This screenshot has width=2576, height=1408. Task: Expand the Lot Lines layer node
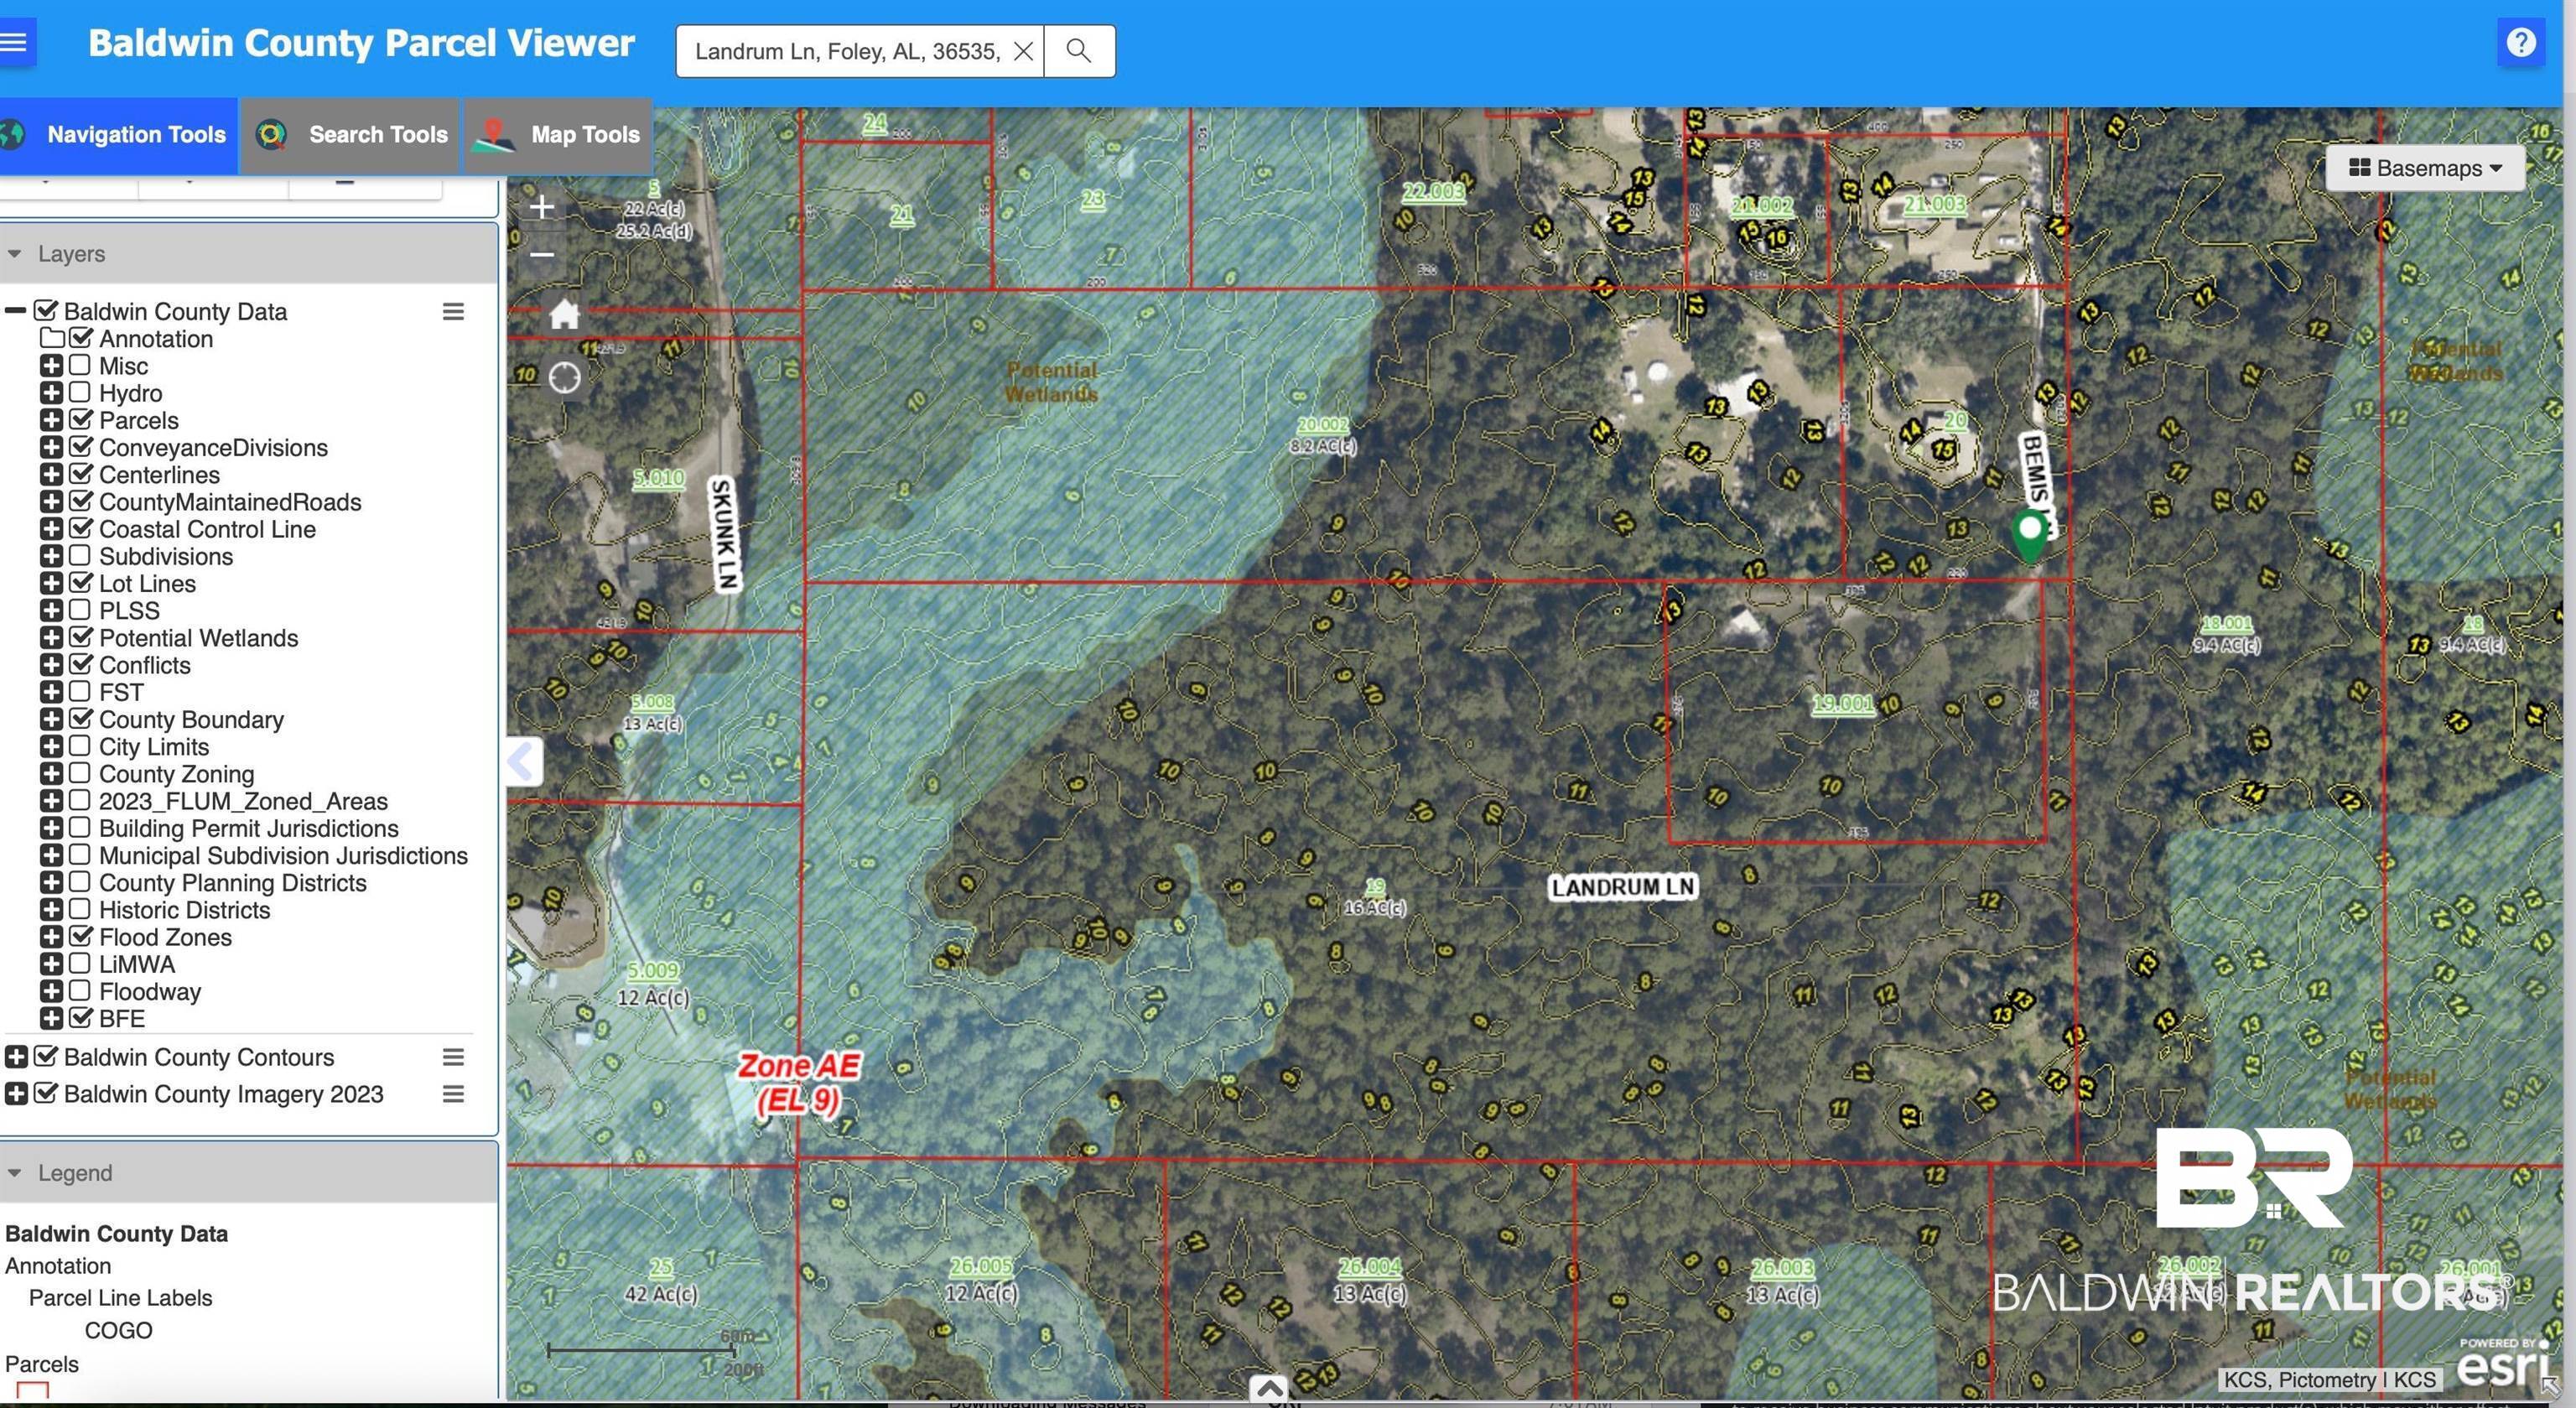[x=51, y=583]
